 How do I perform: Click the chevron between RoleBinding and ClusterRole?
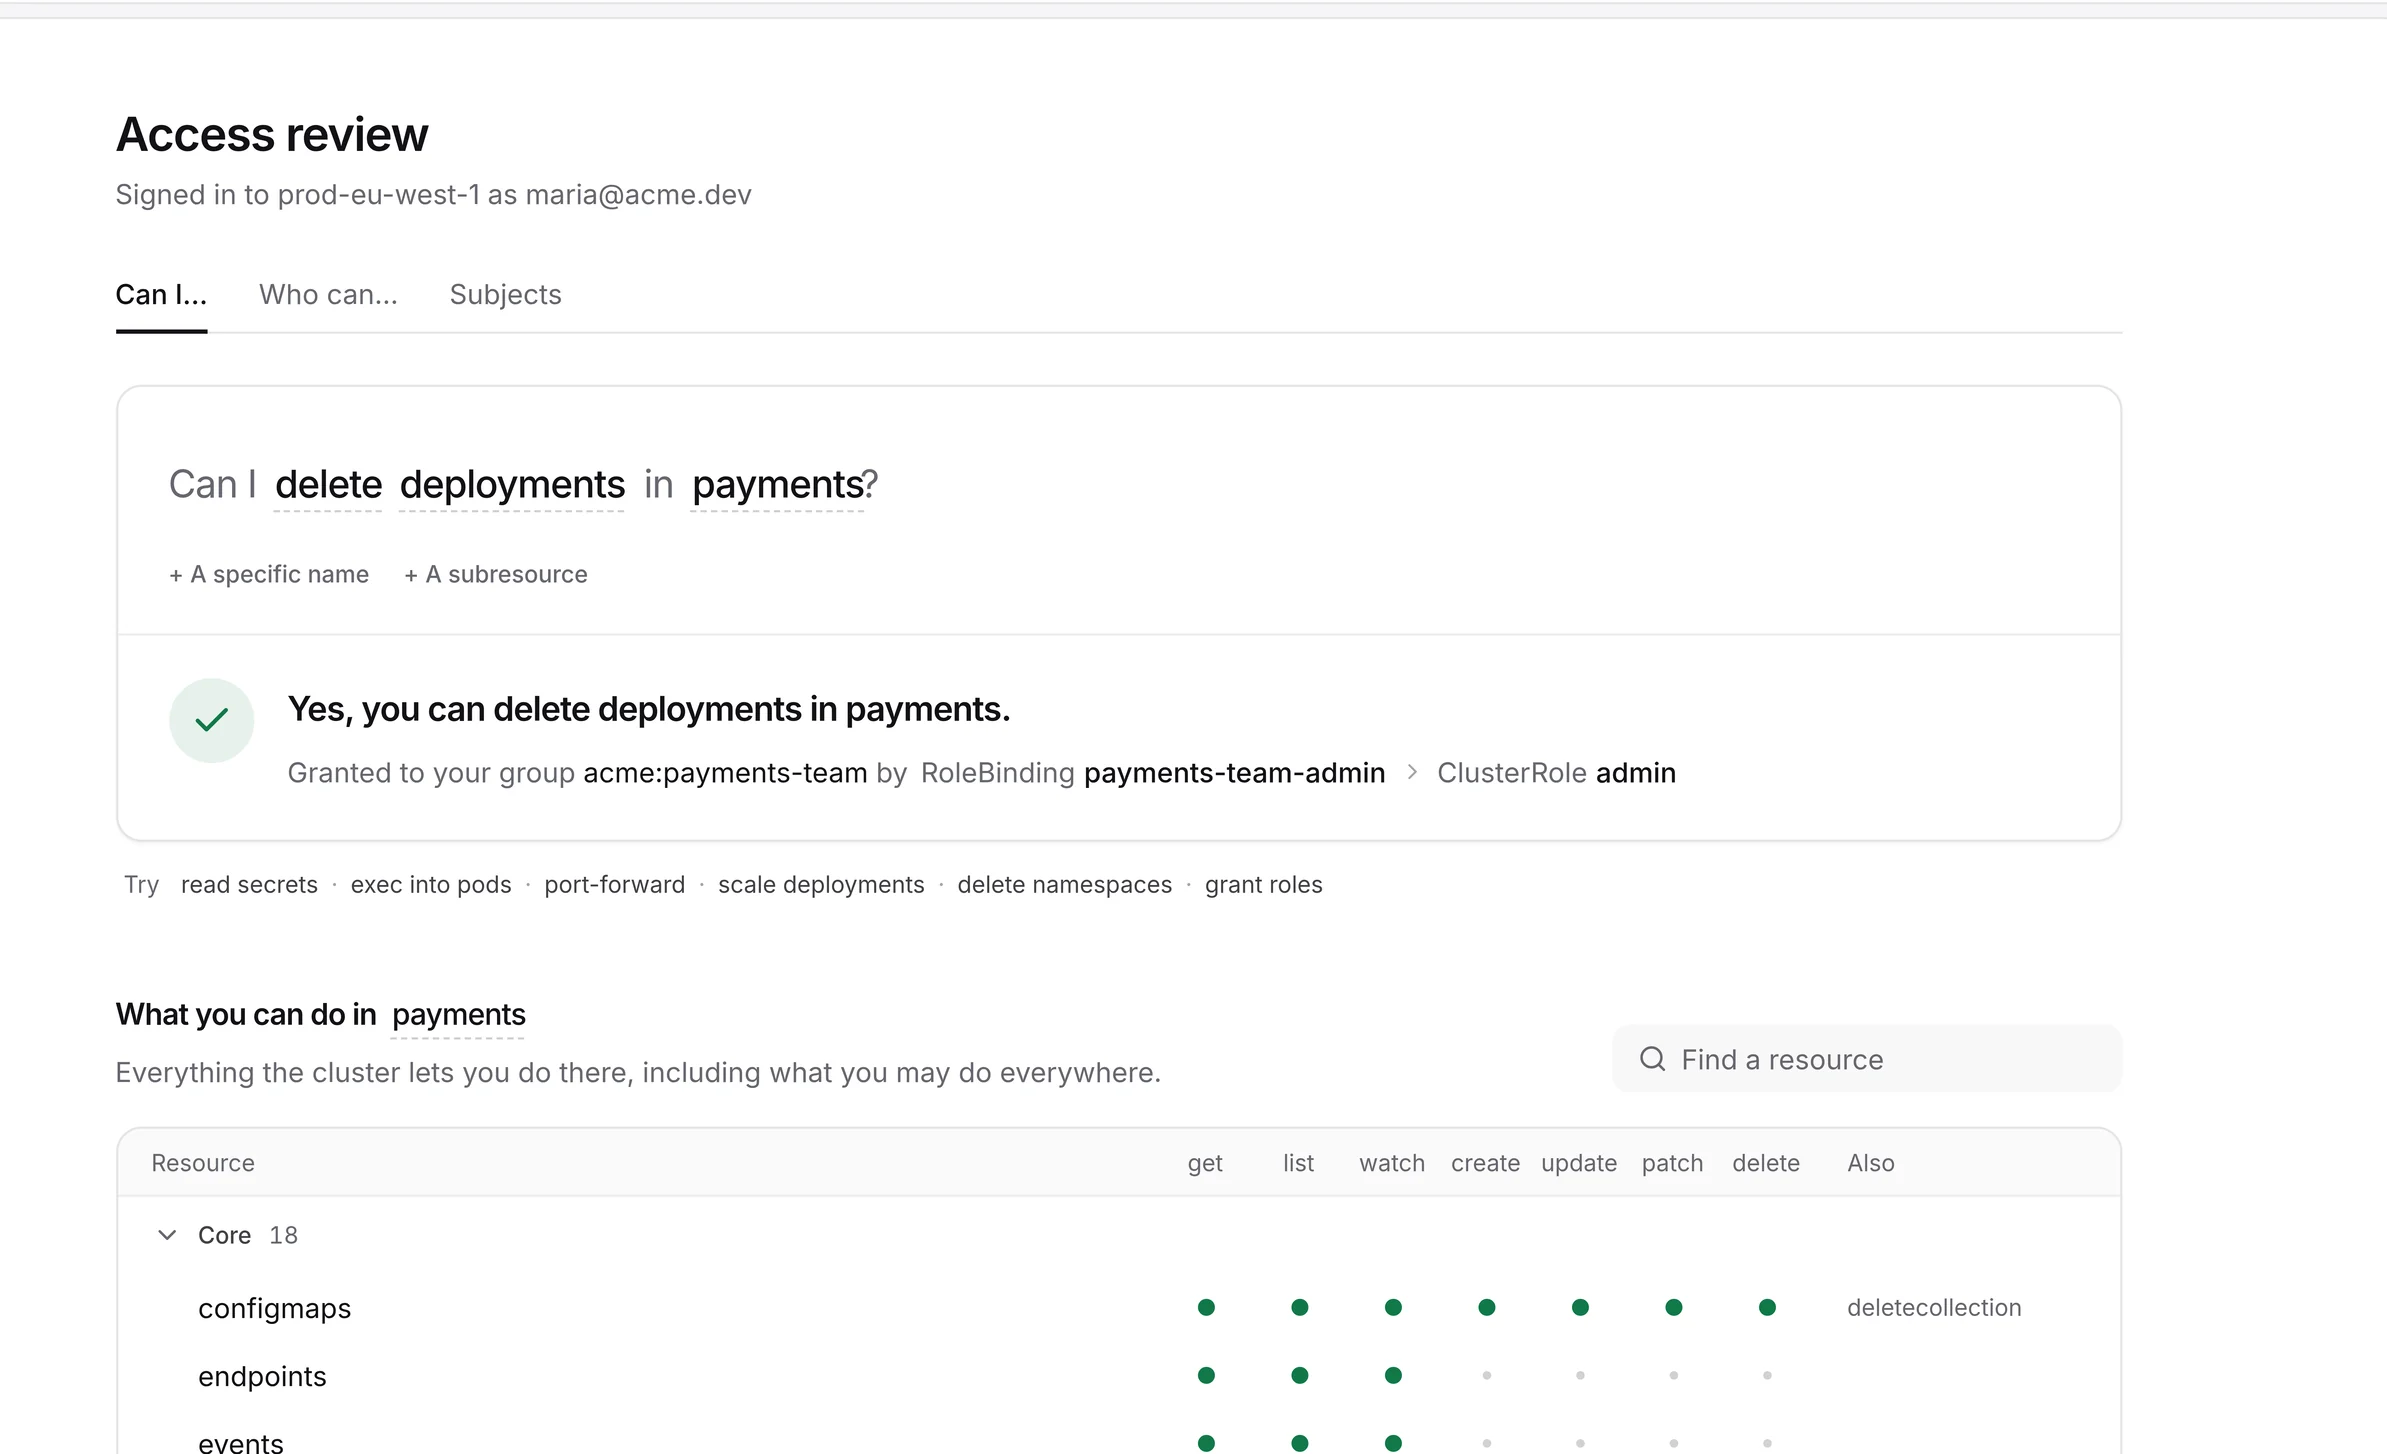tap(1412, 772)
